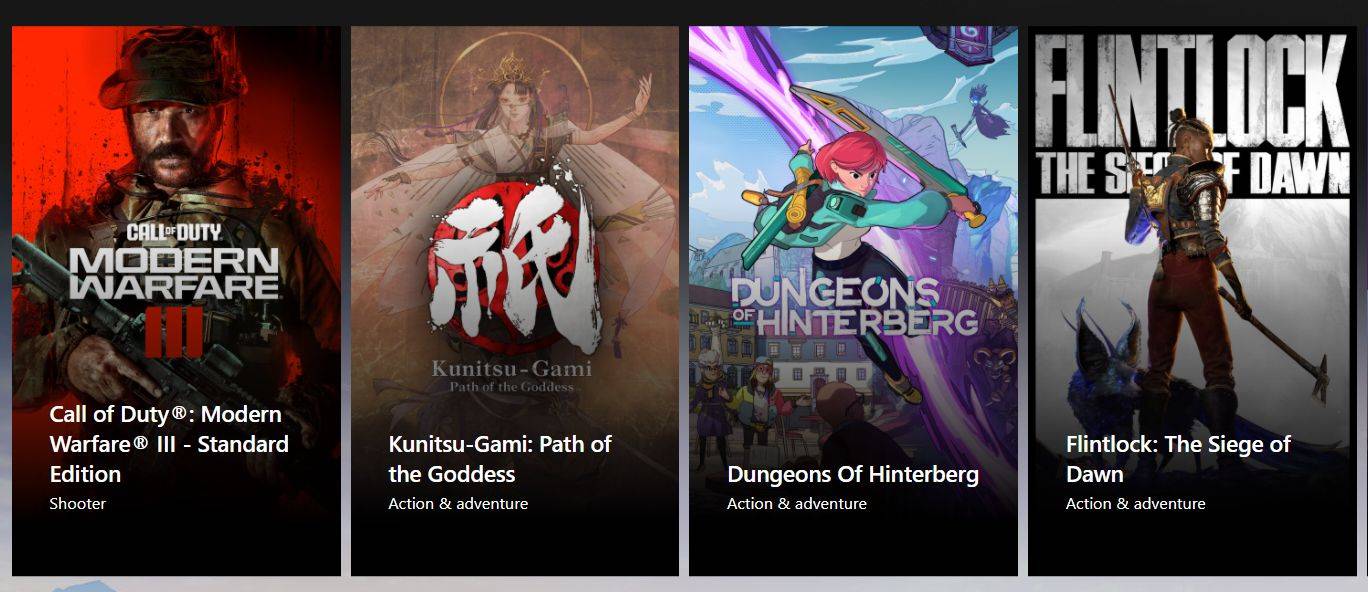Screen dimensions: 1368x592
Task: Select the Dungeons Of Hinterberg title text
Action: pyautogui.click(x=853, y=474)
